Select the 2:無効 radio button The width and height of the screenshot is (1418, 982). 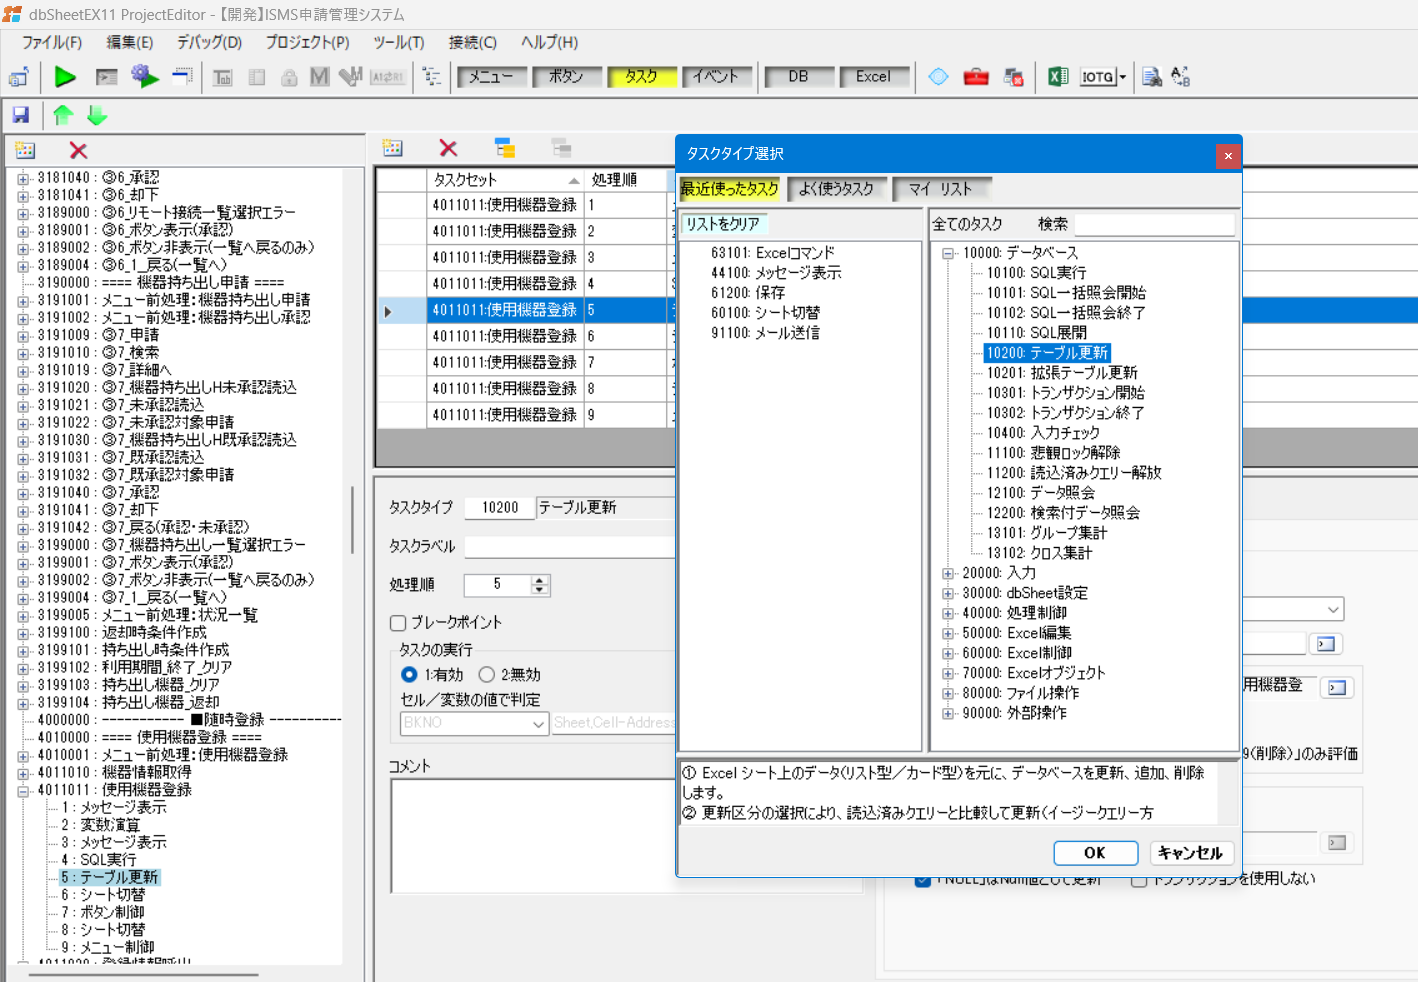coord(487,675)
